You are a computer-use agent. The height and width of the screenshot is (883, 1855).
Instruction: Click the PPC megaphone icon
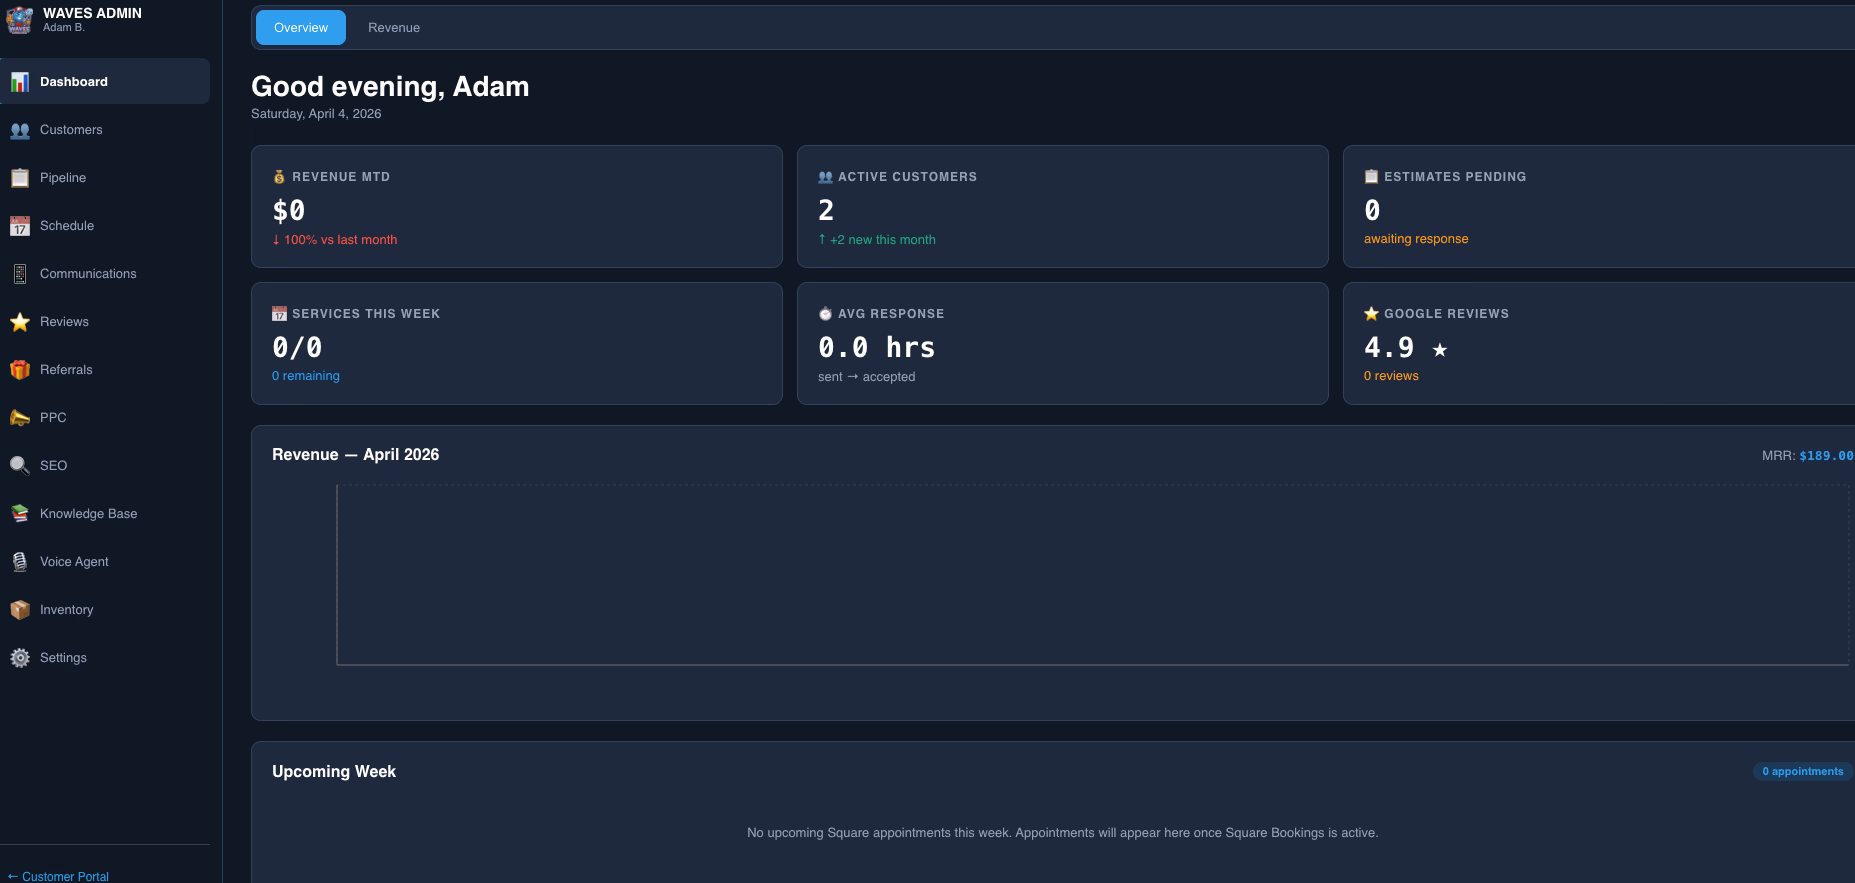click(20, 418)
